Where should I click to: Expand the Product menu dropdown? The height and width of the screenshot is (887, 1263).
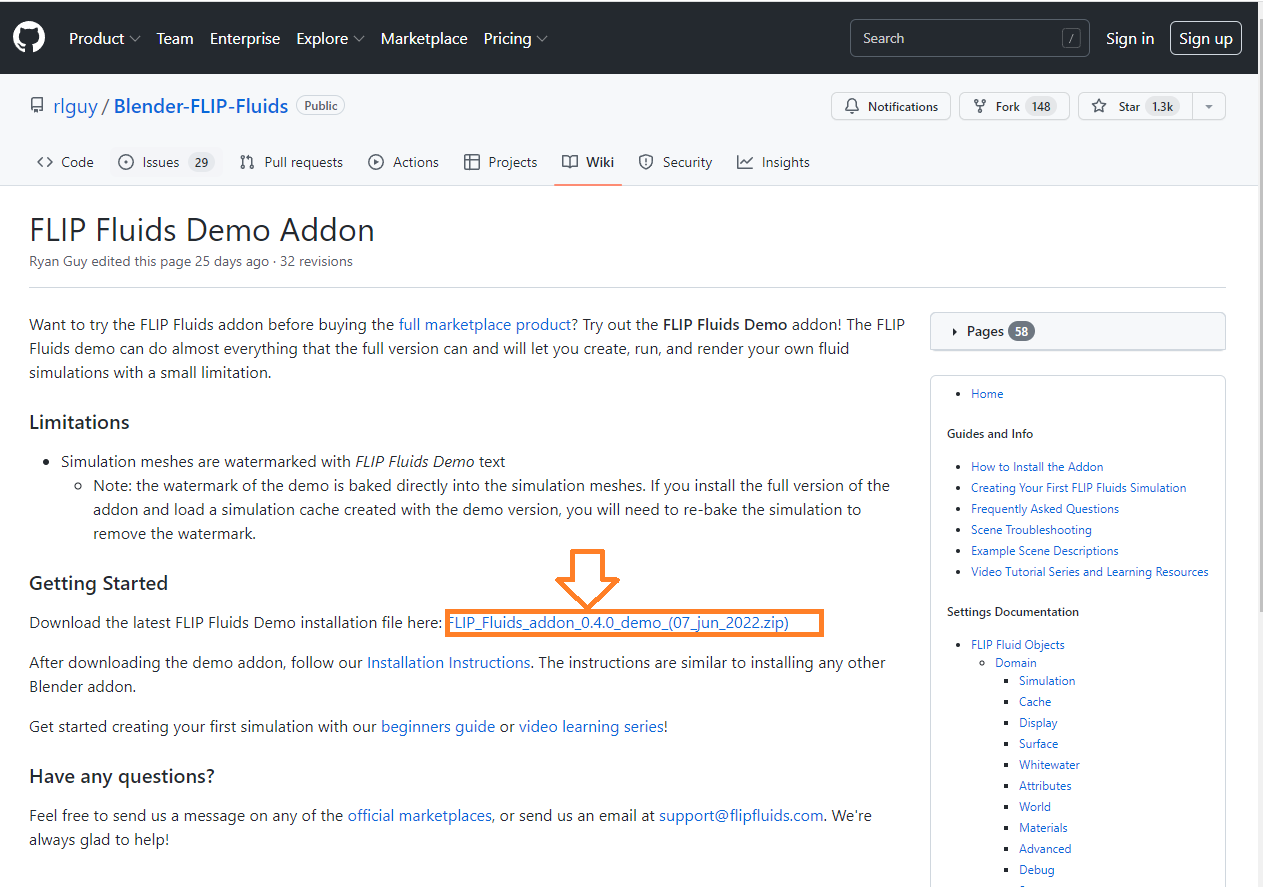point(104,38)
